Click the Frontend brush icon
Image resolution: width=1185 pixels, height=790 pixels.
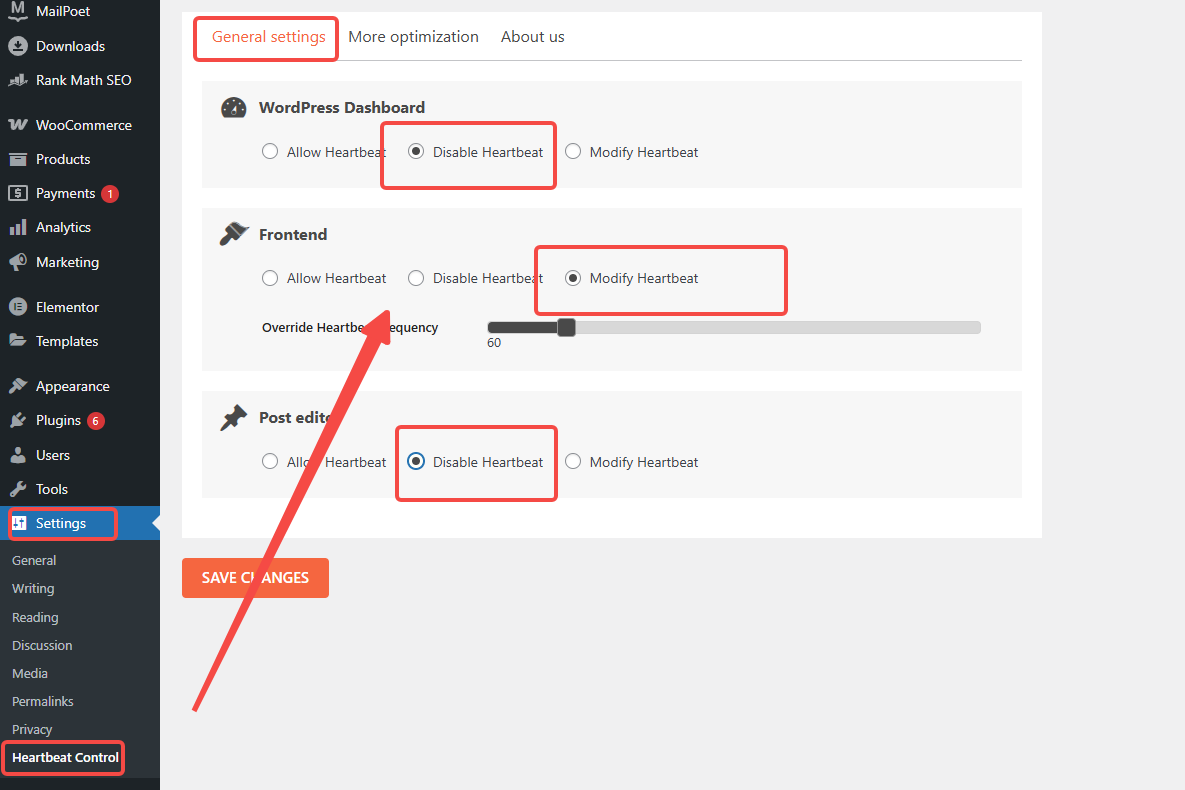click(234, 234)
